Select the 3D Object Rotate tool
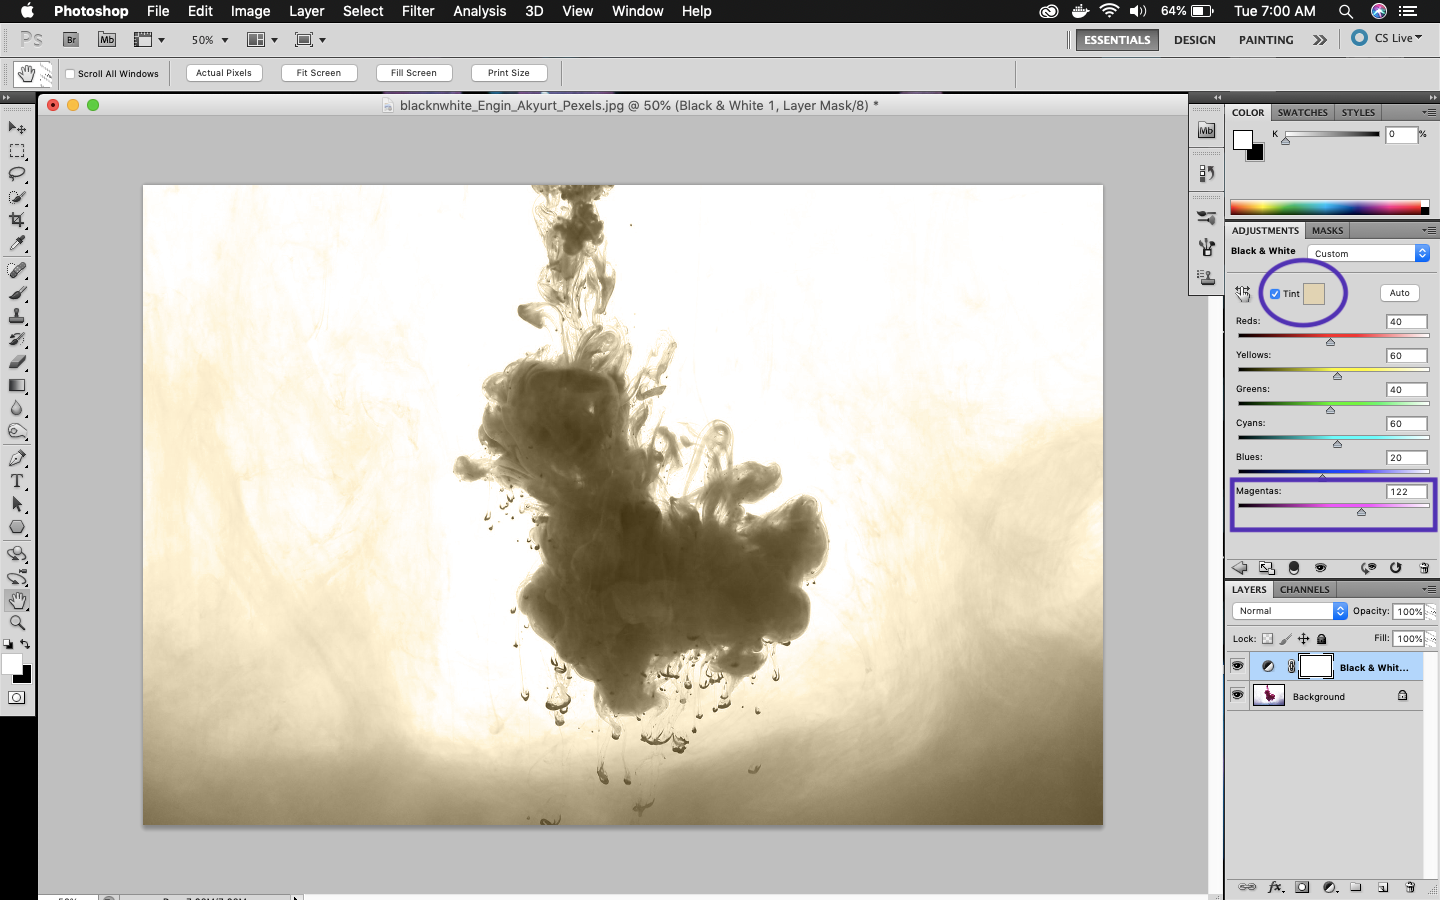The width and height of the screenshot is (1440, 900). [17, 554]
